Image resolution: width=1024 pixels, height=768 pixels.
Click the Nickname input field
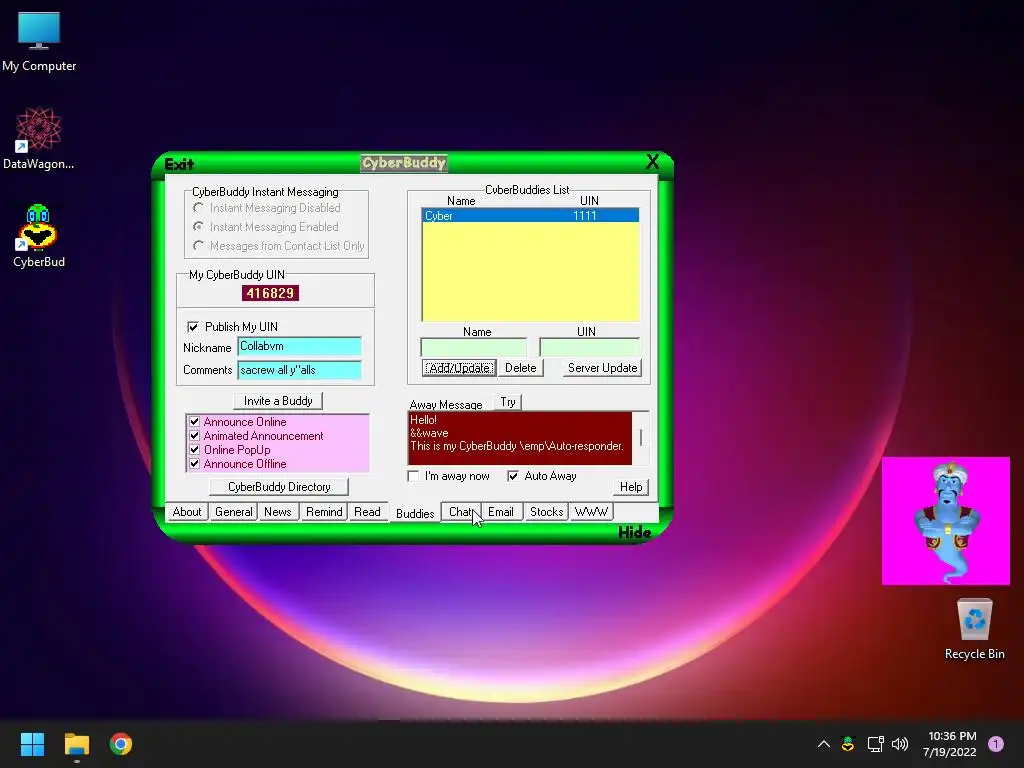299,347
